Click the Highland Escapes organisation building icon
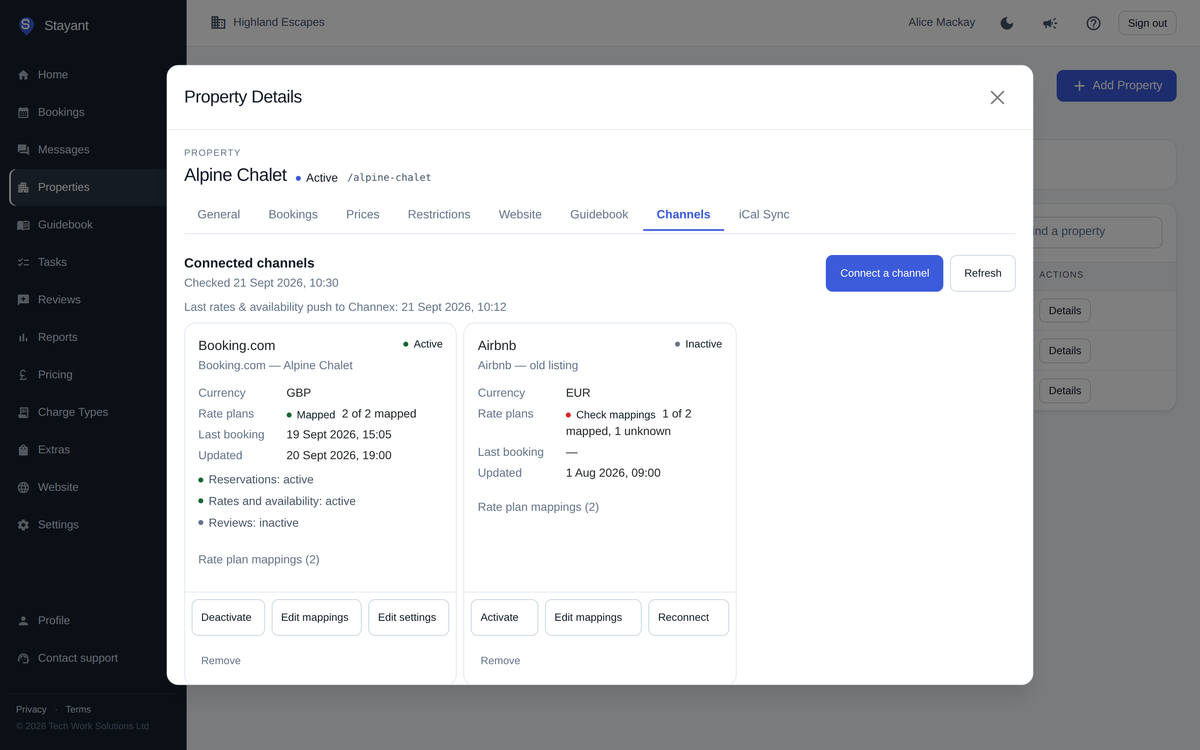Screen dimensions: 1200x750 click(218, 22)
